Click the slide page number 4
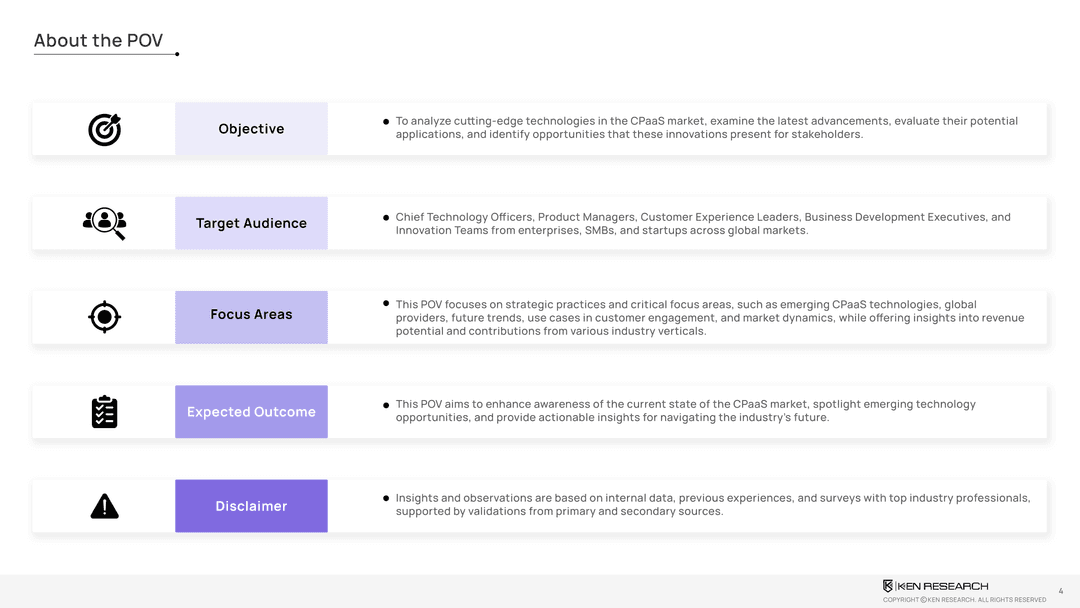This screenshot has width=1080, height=608. click(x=1061, y=592)
